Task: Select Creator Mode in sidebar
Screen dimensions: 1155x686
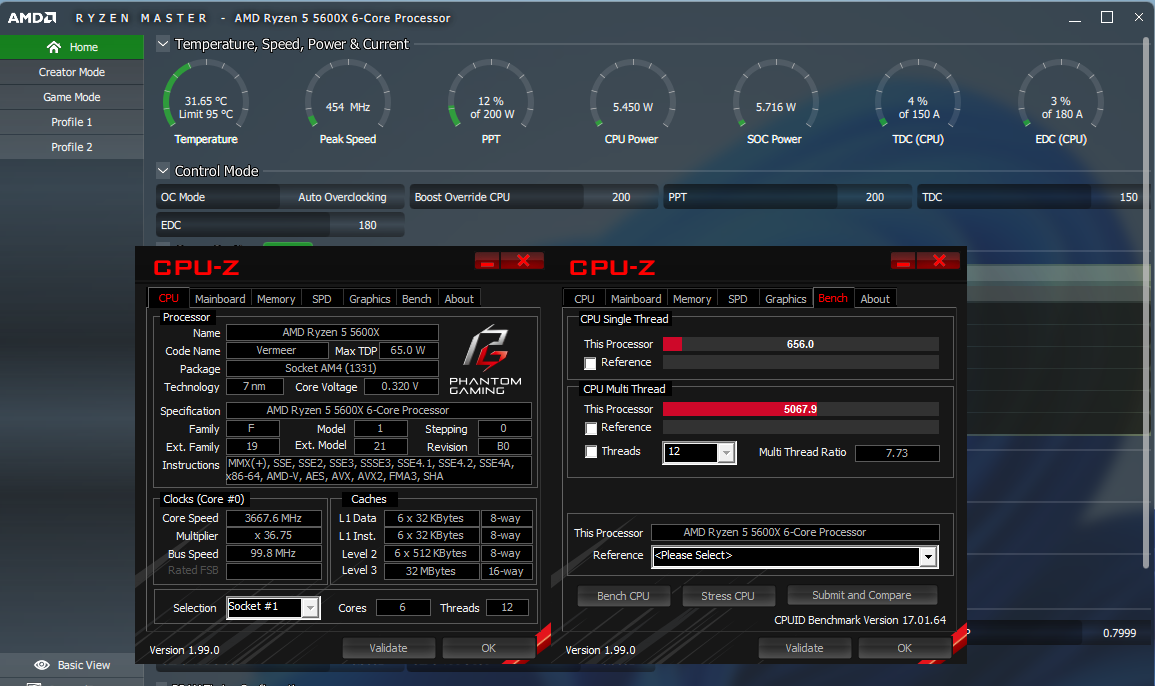Action: [x=71, y=72]
